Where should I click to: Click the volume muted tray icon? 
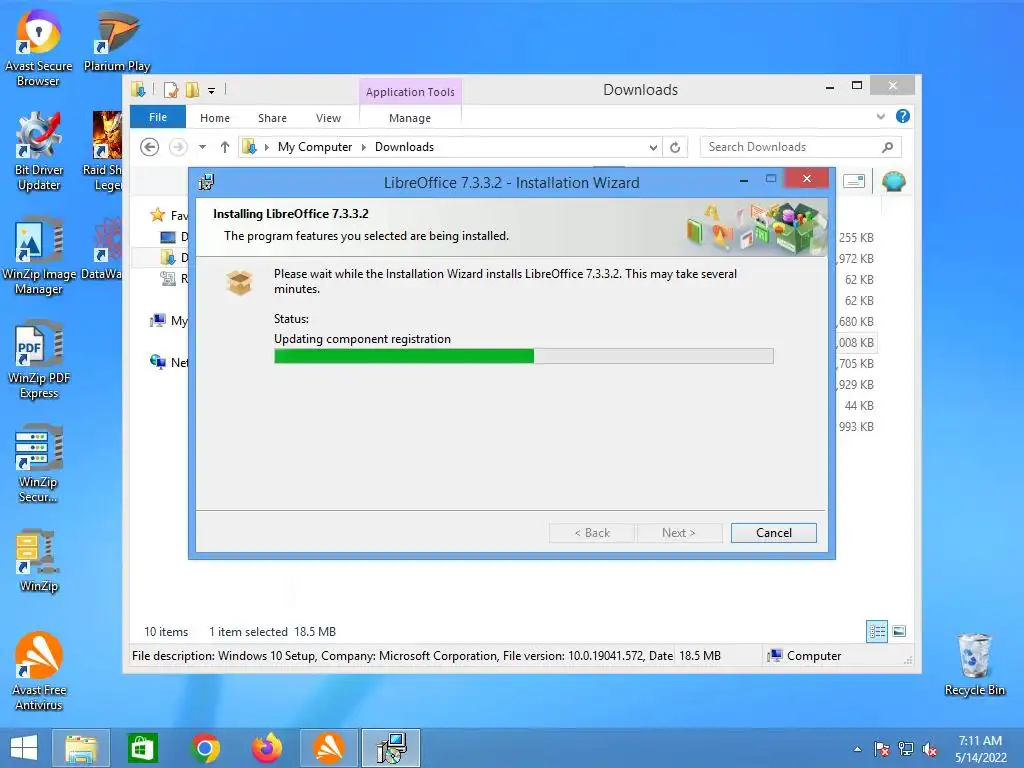pyautogui.click(x=930, y=749)
